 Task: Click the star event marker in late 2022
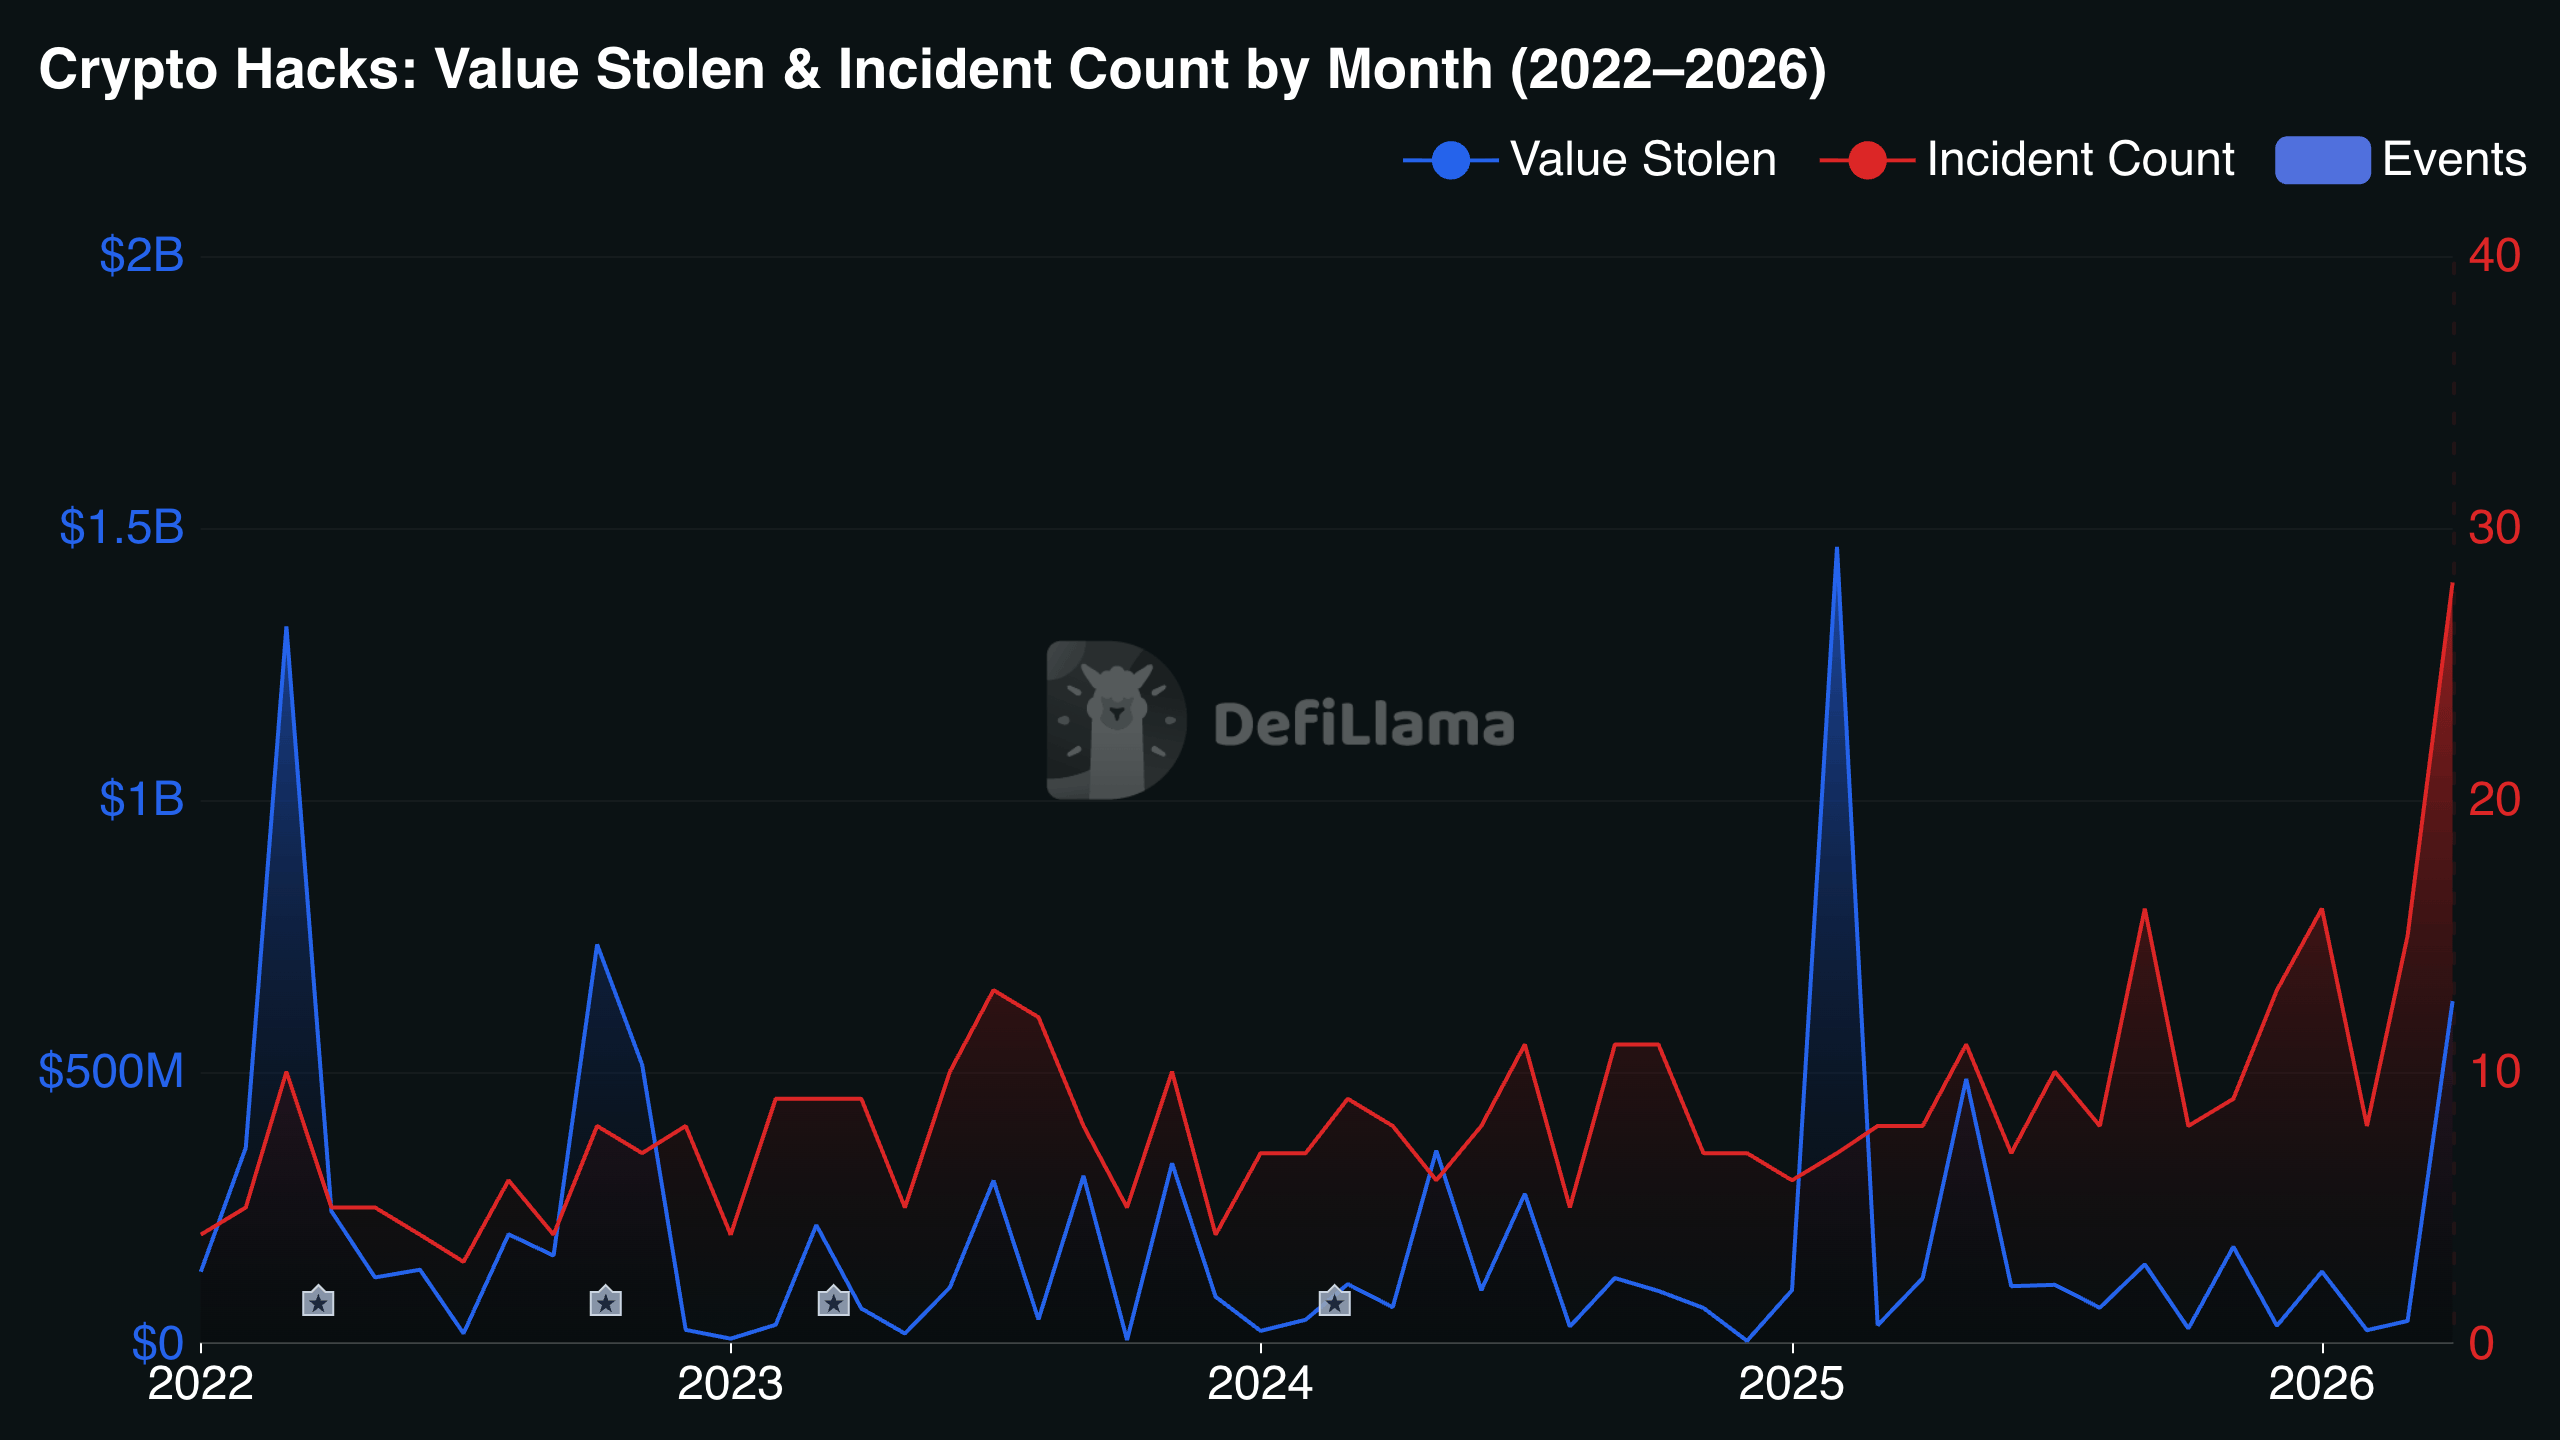tap(605, 1301)
